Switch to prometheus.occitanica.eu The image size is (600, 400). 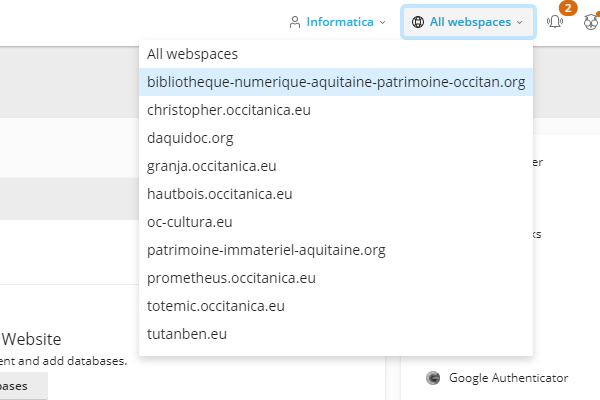231,278
